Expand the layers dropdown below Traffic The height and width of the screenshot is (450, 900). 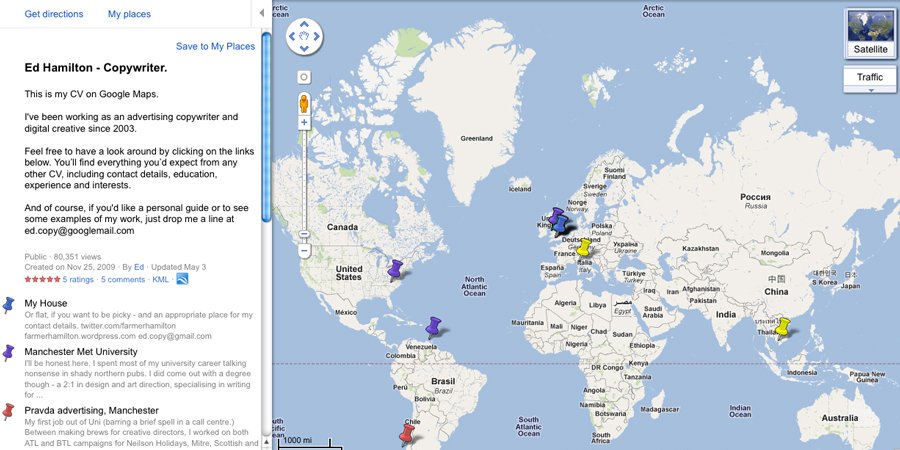tap(870, 90)
